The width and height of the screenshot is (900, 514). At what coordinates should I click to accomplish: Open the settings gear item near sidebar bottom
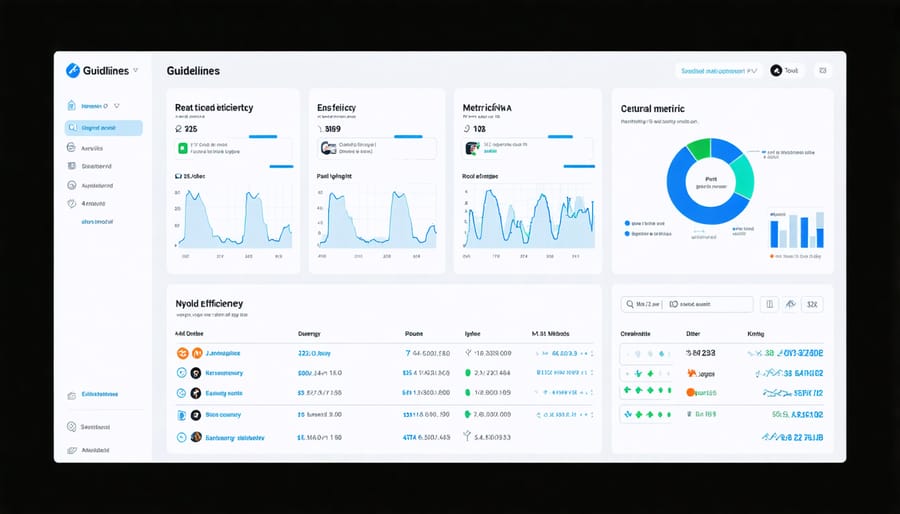click(x=89, y=427)
